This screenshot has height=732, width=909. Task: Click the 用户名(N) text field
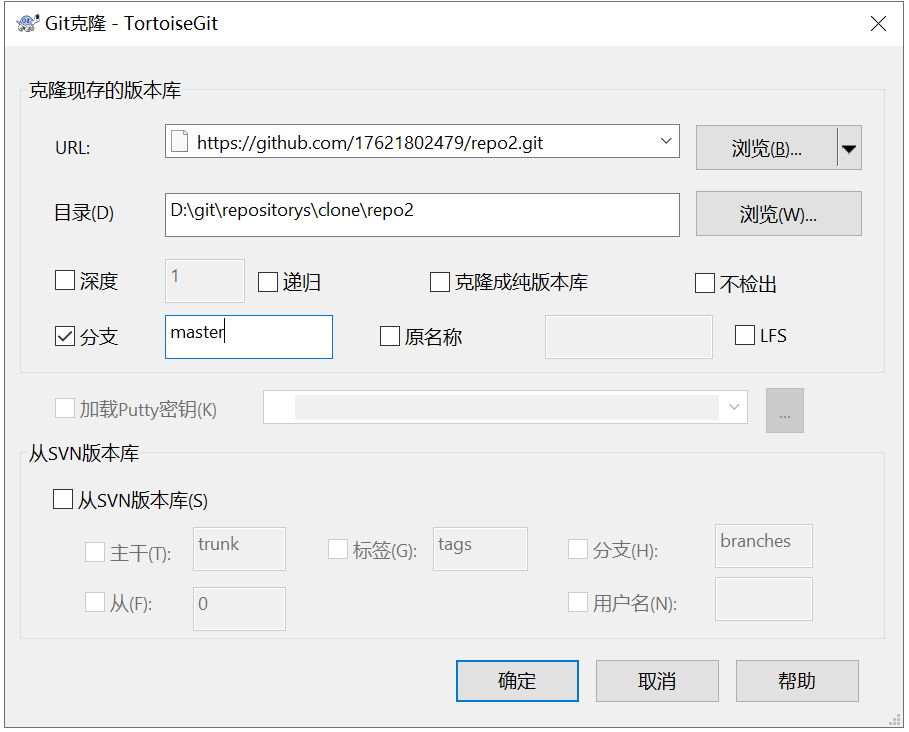(764, 599)
